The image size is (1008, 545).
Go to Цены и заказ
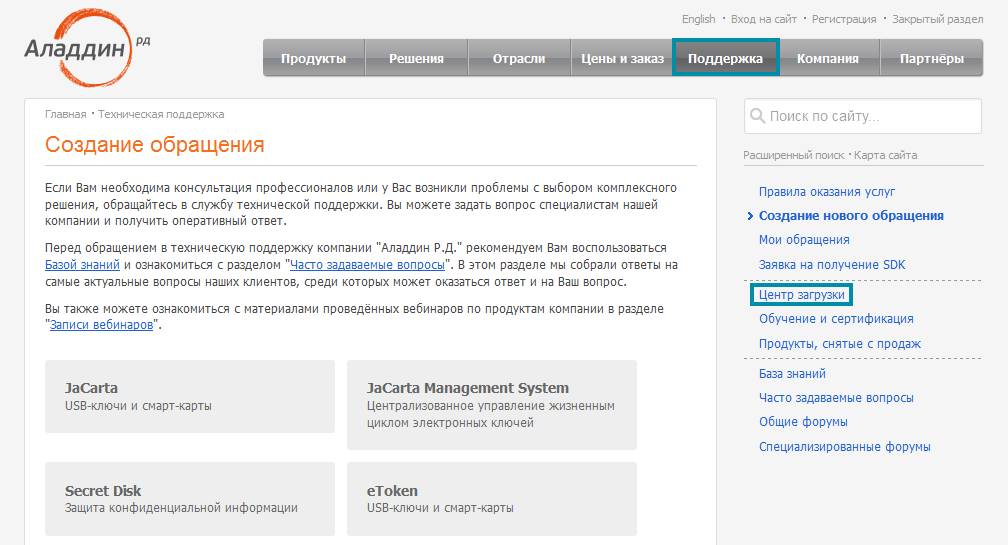pyautogui.click(x=622, y=58)
